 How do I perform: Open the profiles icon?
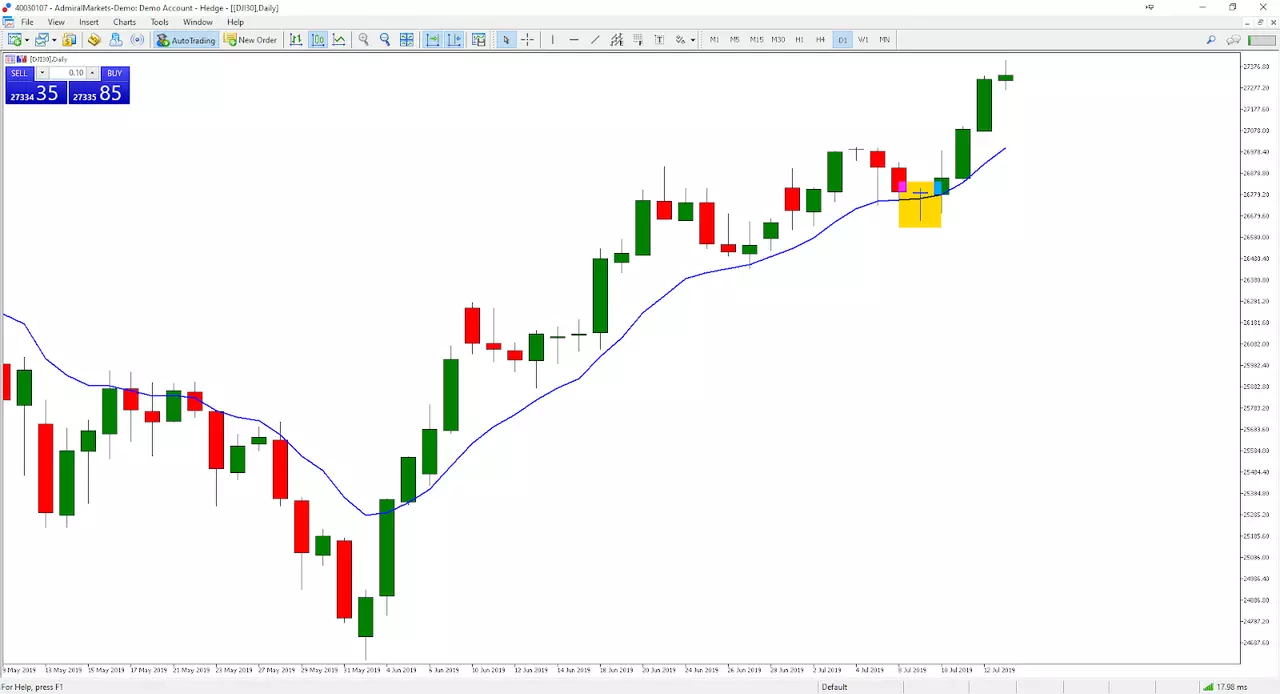pyautogui.click(x=42, y=40)
